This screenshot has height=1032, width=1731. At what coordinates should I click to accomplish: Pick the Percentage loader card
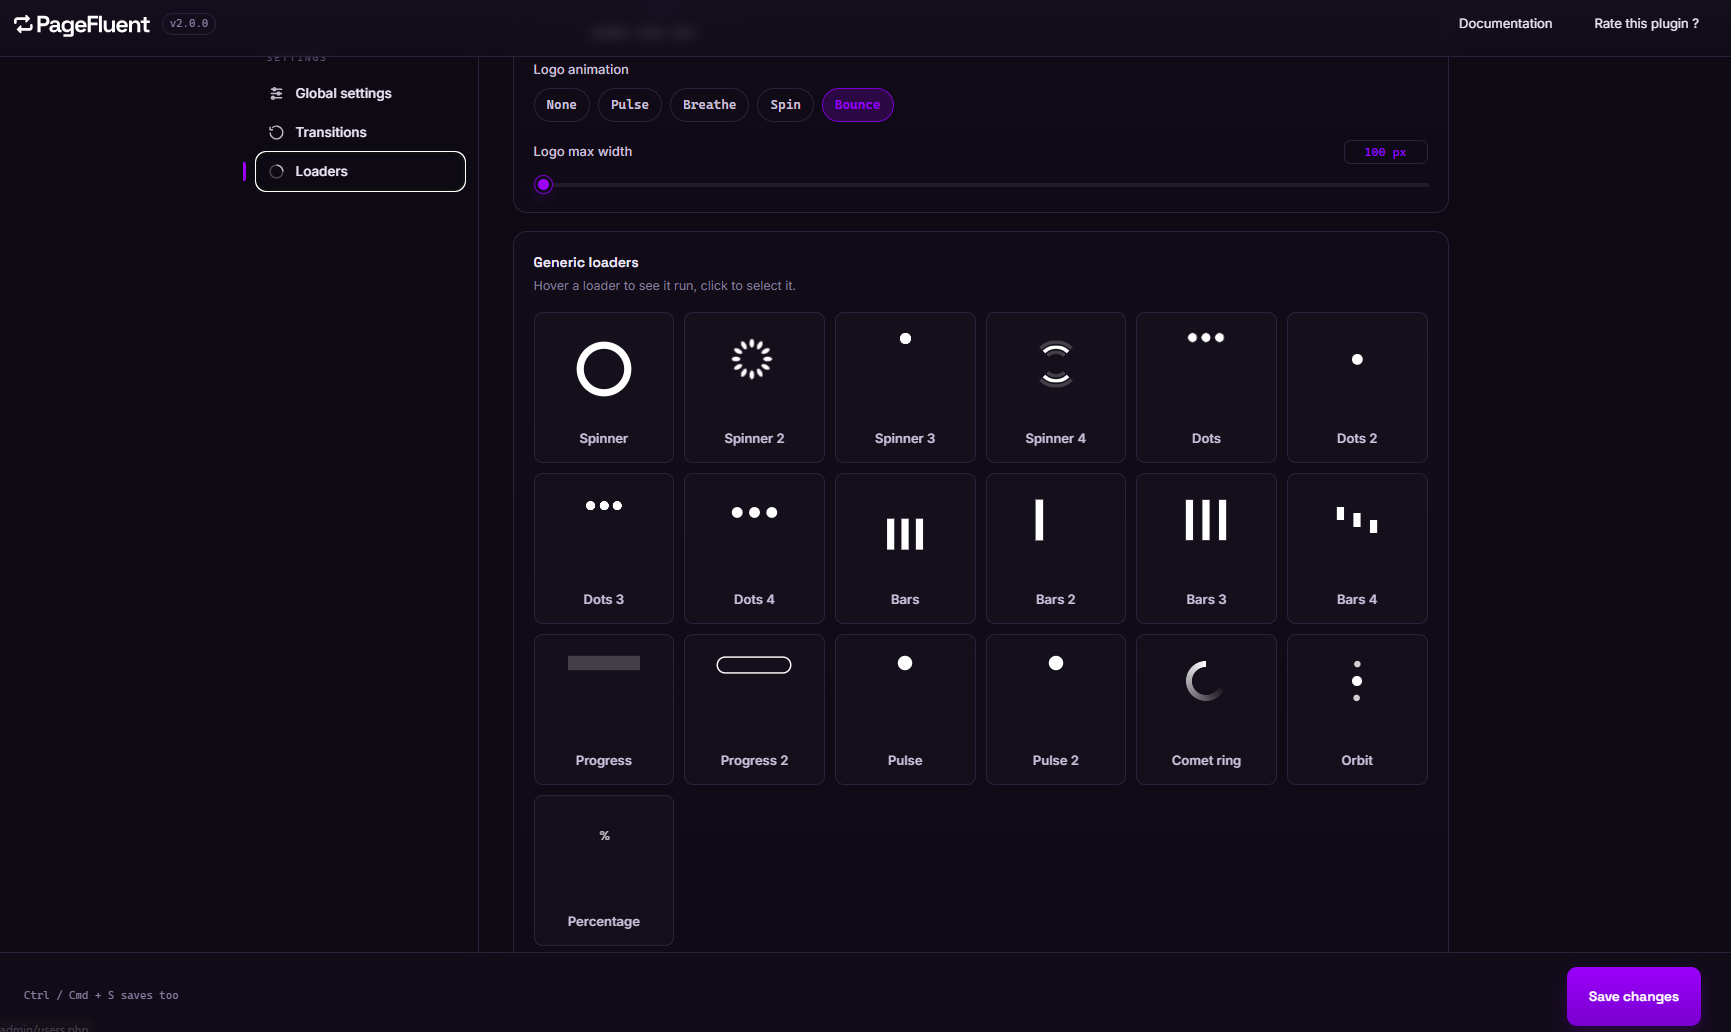coord(604,870)
